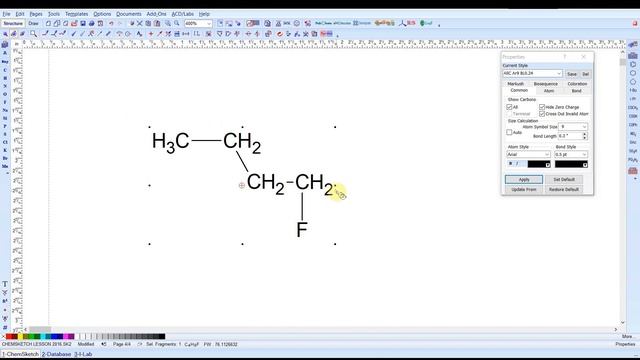Open the Bond Style width dropdown

[x=571, y=154]
